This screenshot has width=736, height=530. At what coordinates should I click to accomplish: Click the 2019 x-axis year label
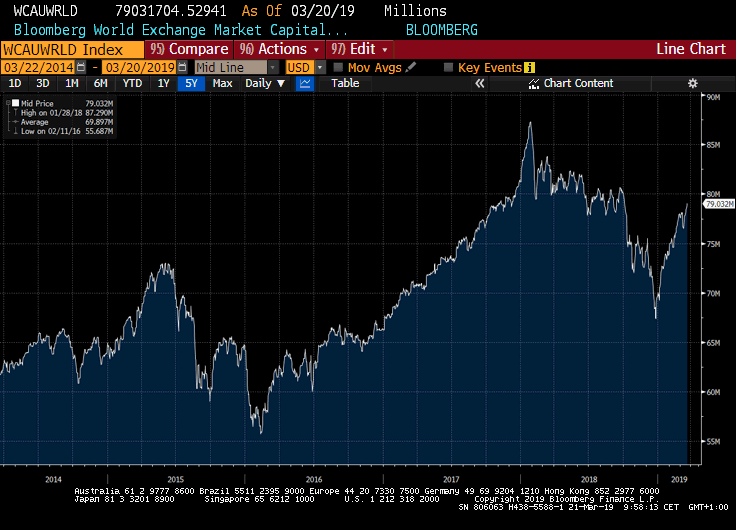(x=679, y=479)
